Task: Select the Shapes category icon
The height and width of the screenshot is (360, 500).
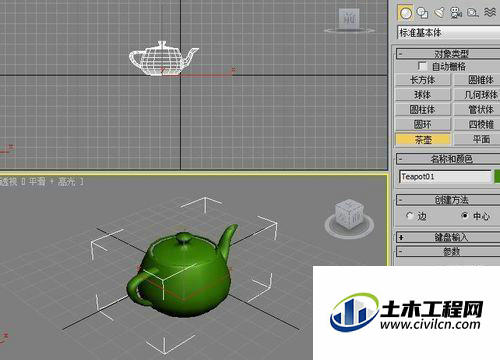Action: tap(422, 13)
